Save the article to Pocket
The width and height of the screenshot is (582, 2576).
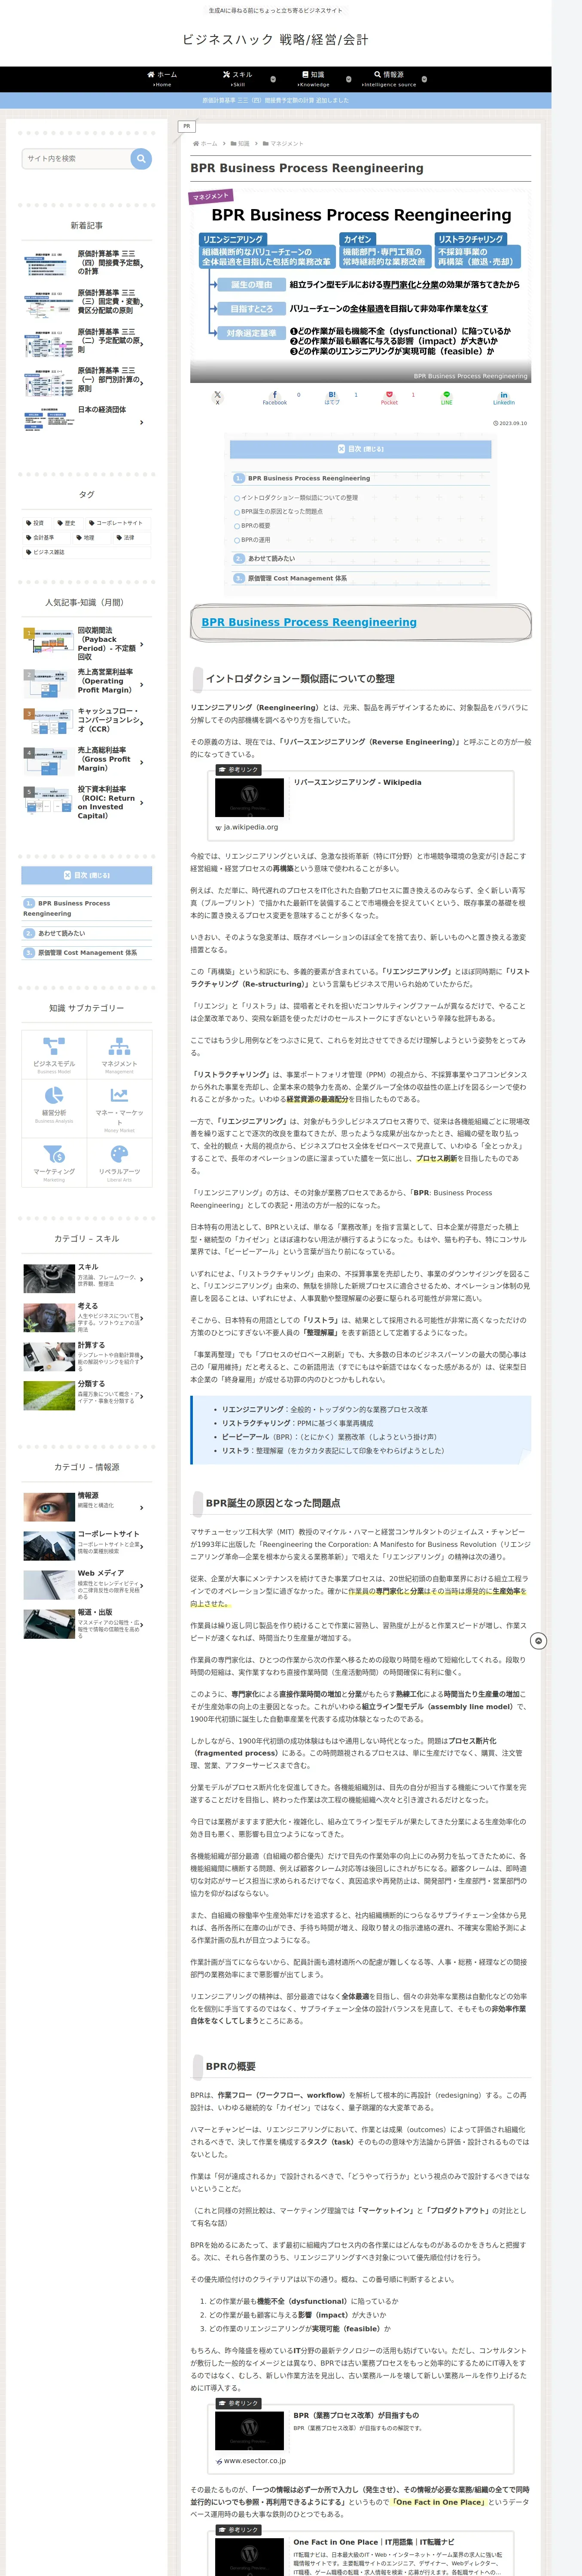tap(389, 397)
